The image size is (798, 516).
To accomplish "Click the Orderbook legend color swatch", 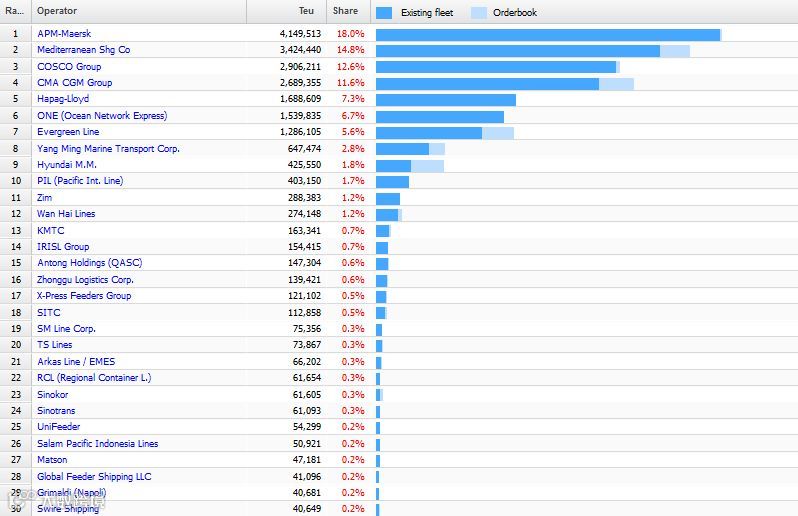I will (479, 13).
